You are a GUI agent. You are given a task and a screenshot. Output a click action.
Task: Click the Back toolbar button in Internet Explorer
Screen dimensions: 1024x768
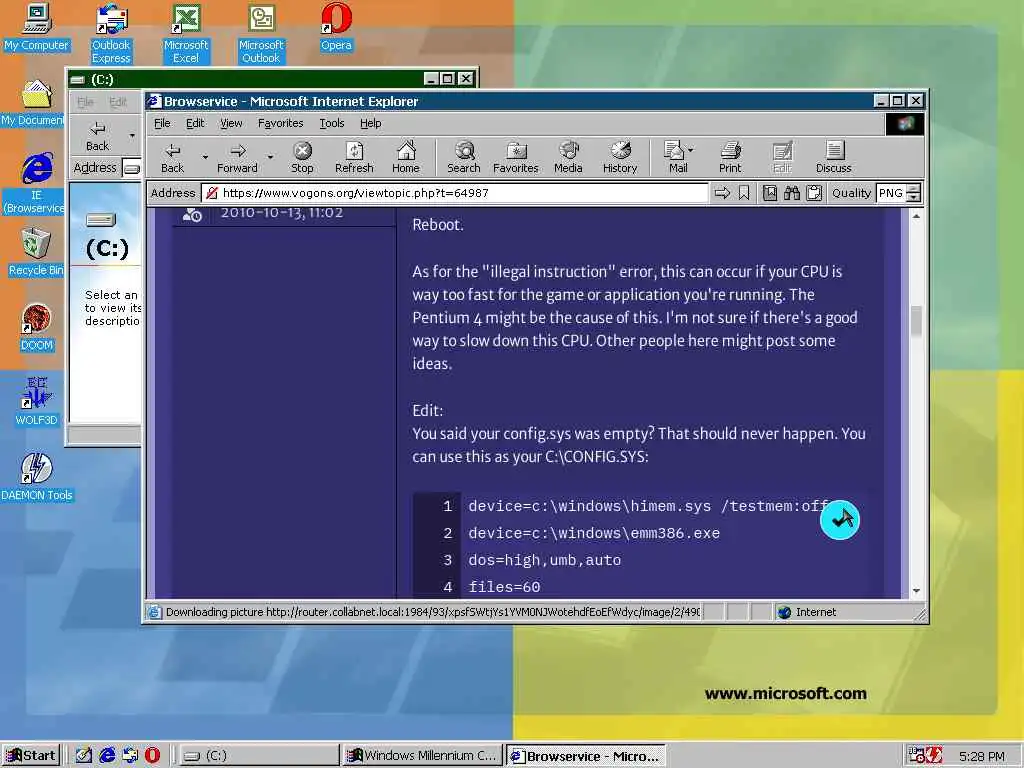172,157
